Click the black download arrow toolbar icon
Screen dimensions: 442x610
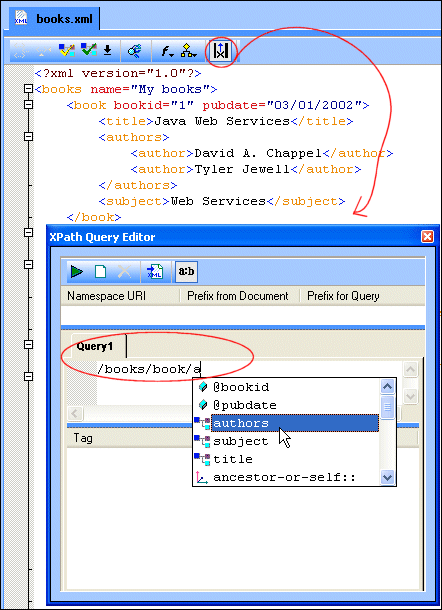tap(108, 51)
